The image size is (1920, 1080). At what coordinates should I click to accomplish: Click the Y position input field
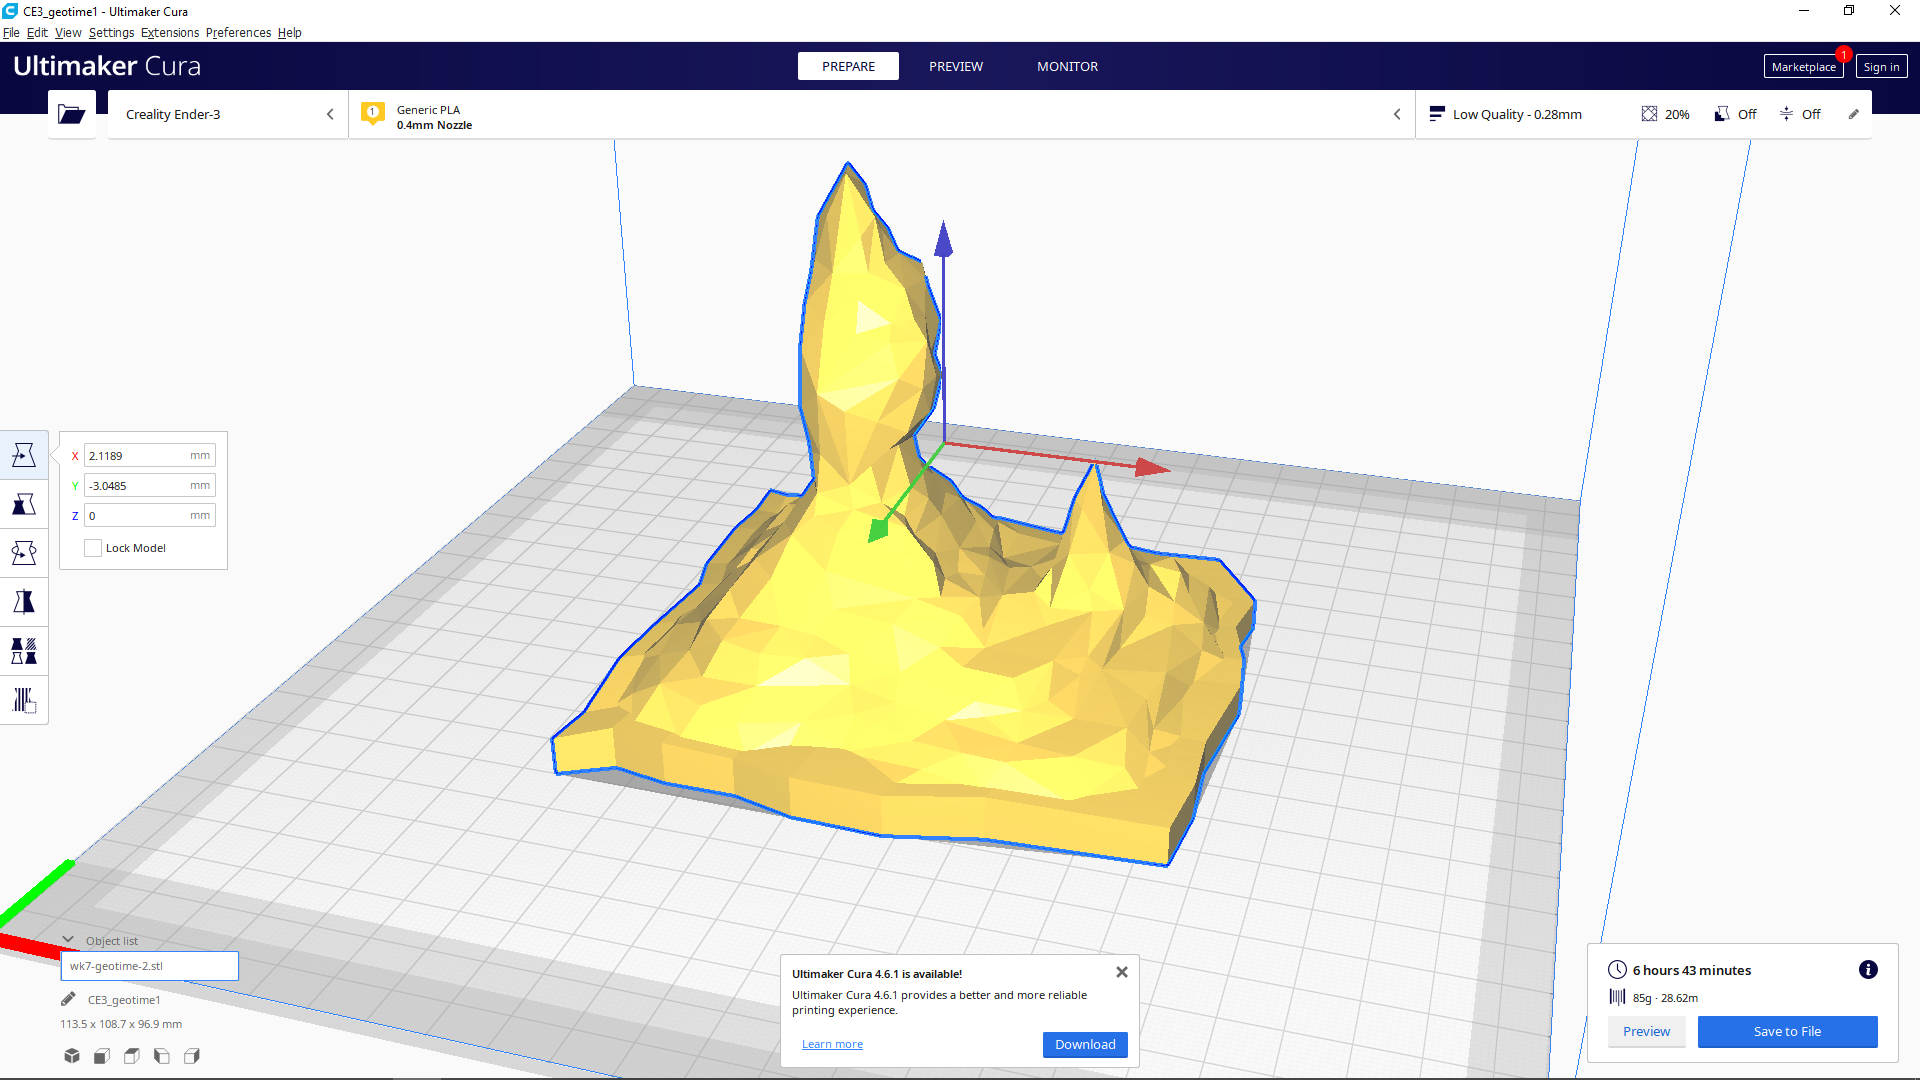click(x=149, y=485)
